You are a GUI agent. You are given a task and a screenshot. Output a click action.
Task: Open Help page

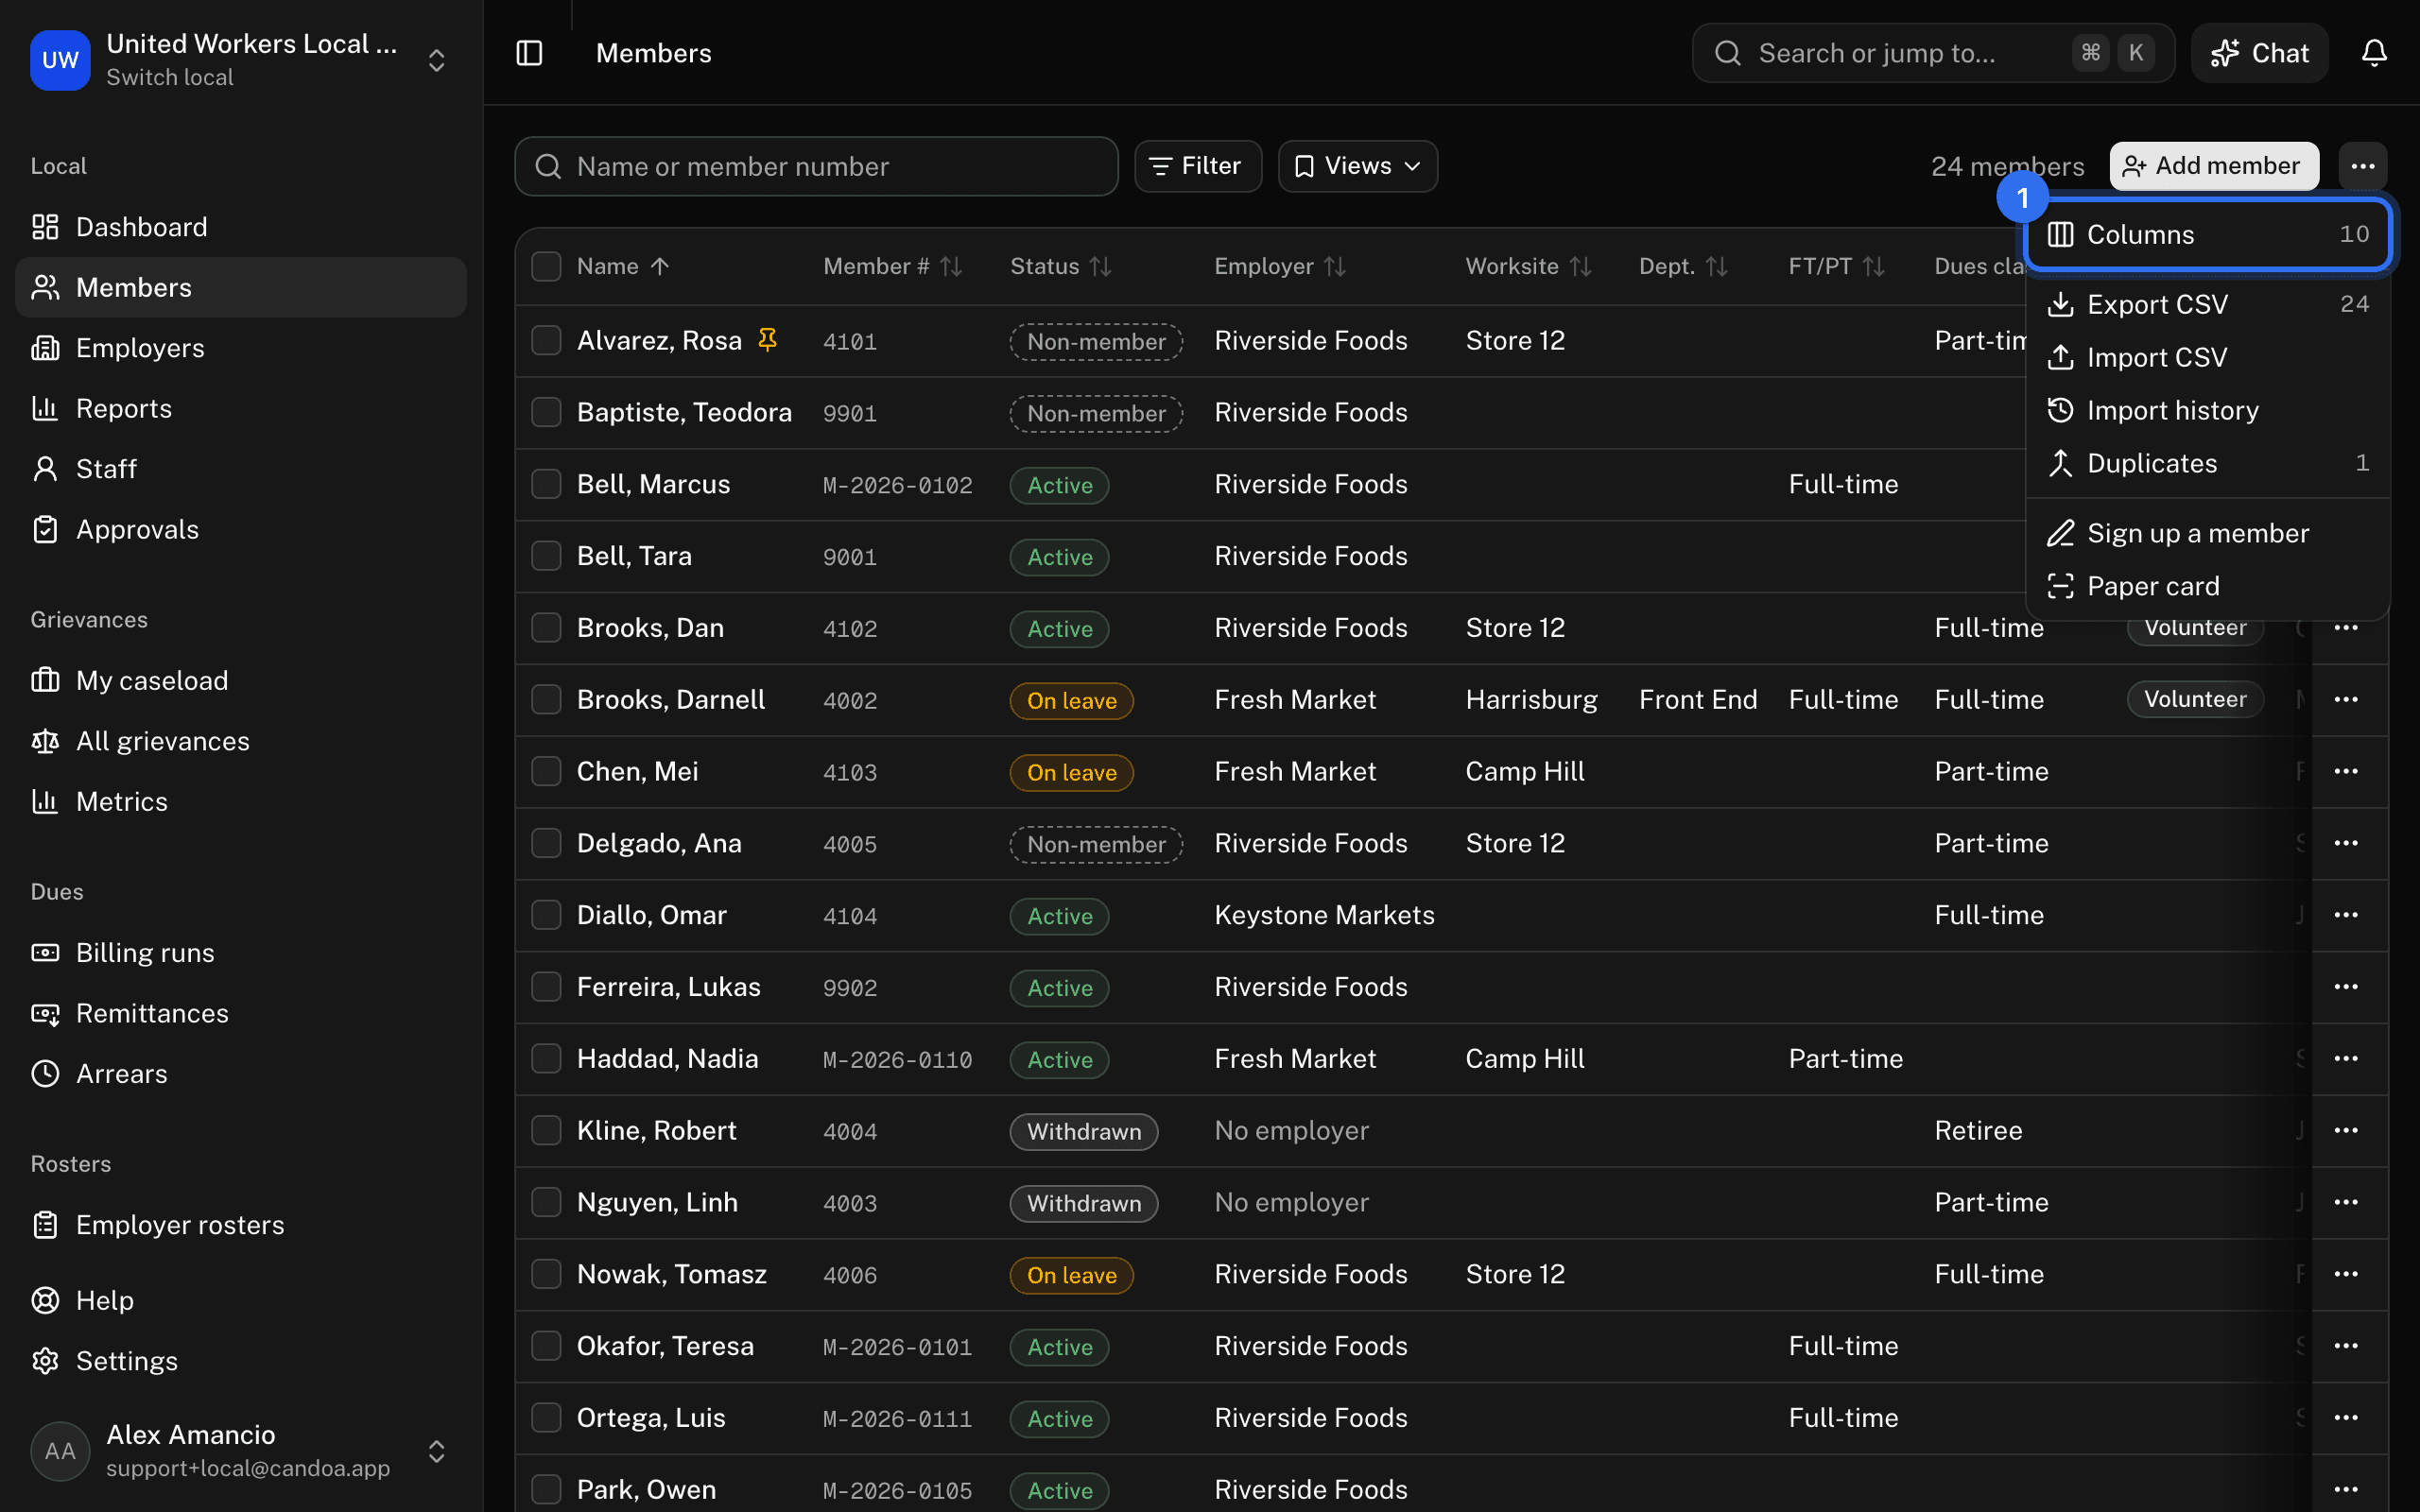(241, 1300)
